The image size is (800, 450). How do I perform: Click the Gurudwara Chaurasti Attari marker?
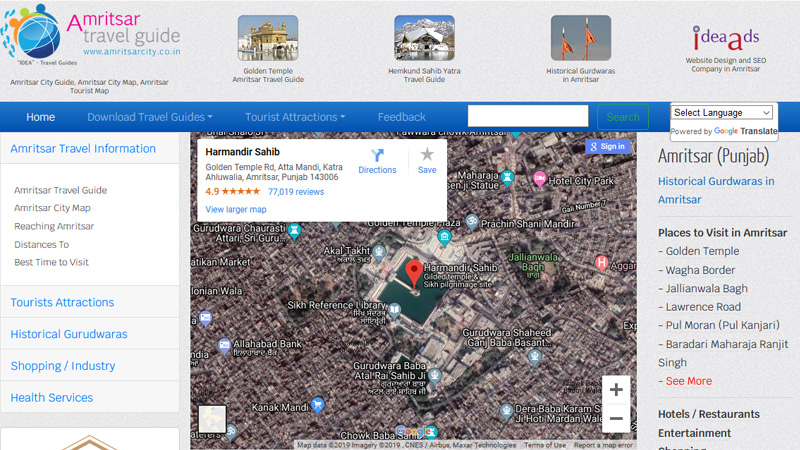pyautogui.click(x=294, y=231)
